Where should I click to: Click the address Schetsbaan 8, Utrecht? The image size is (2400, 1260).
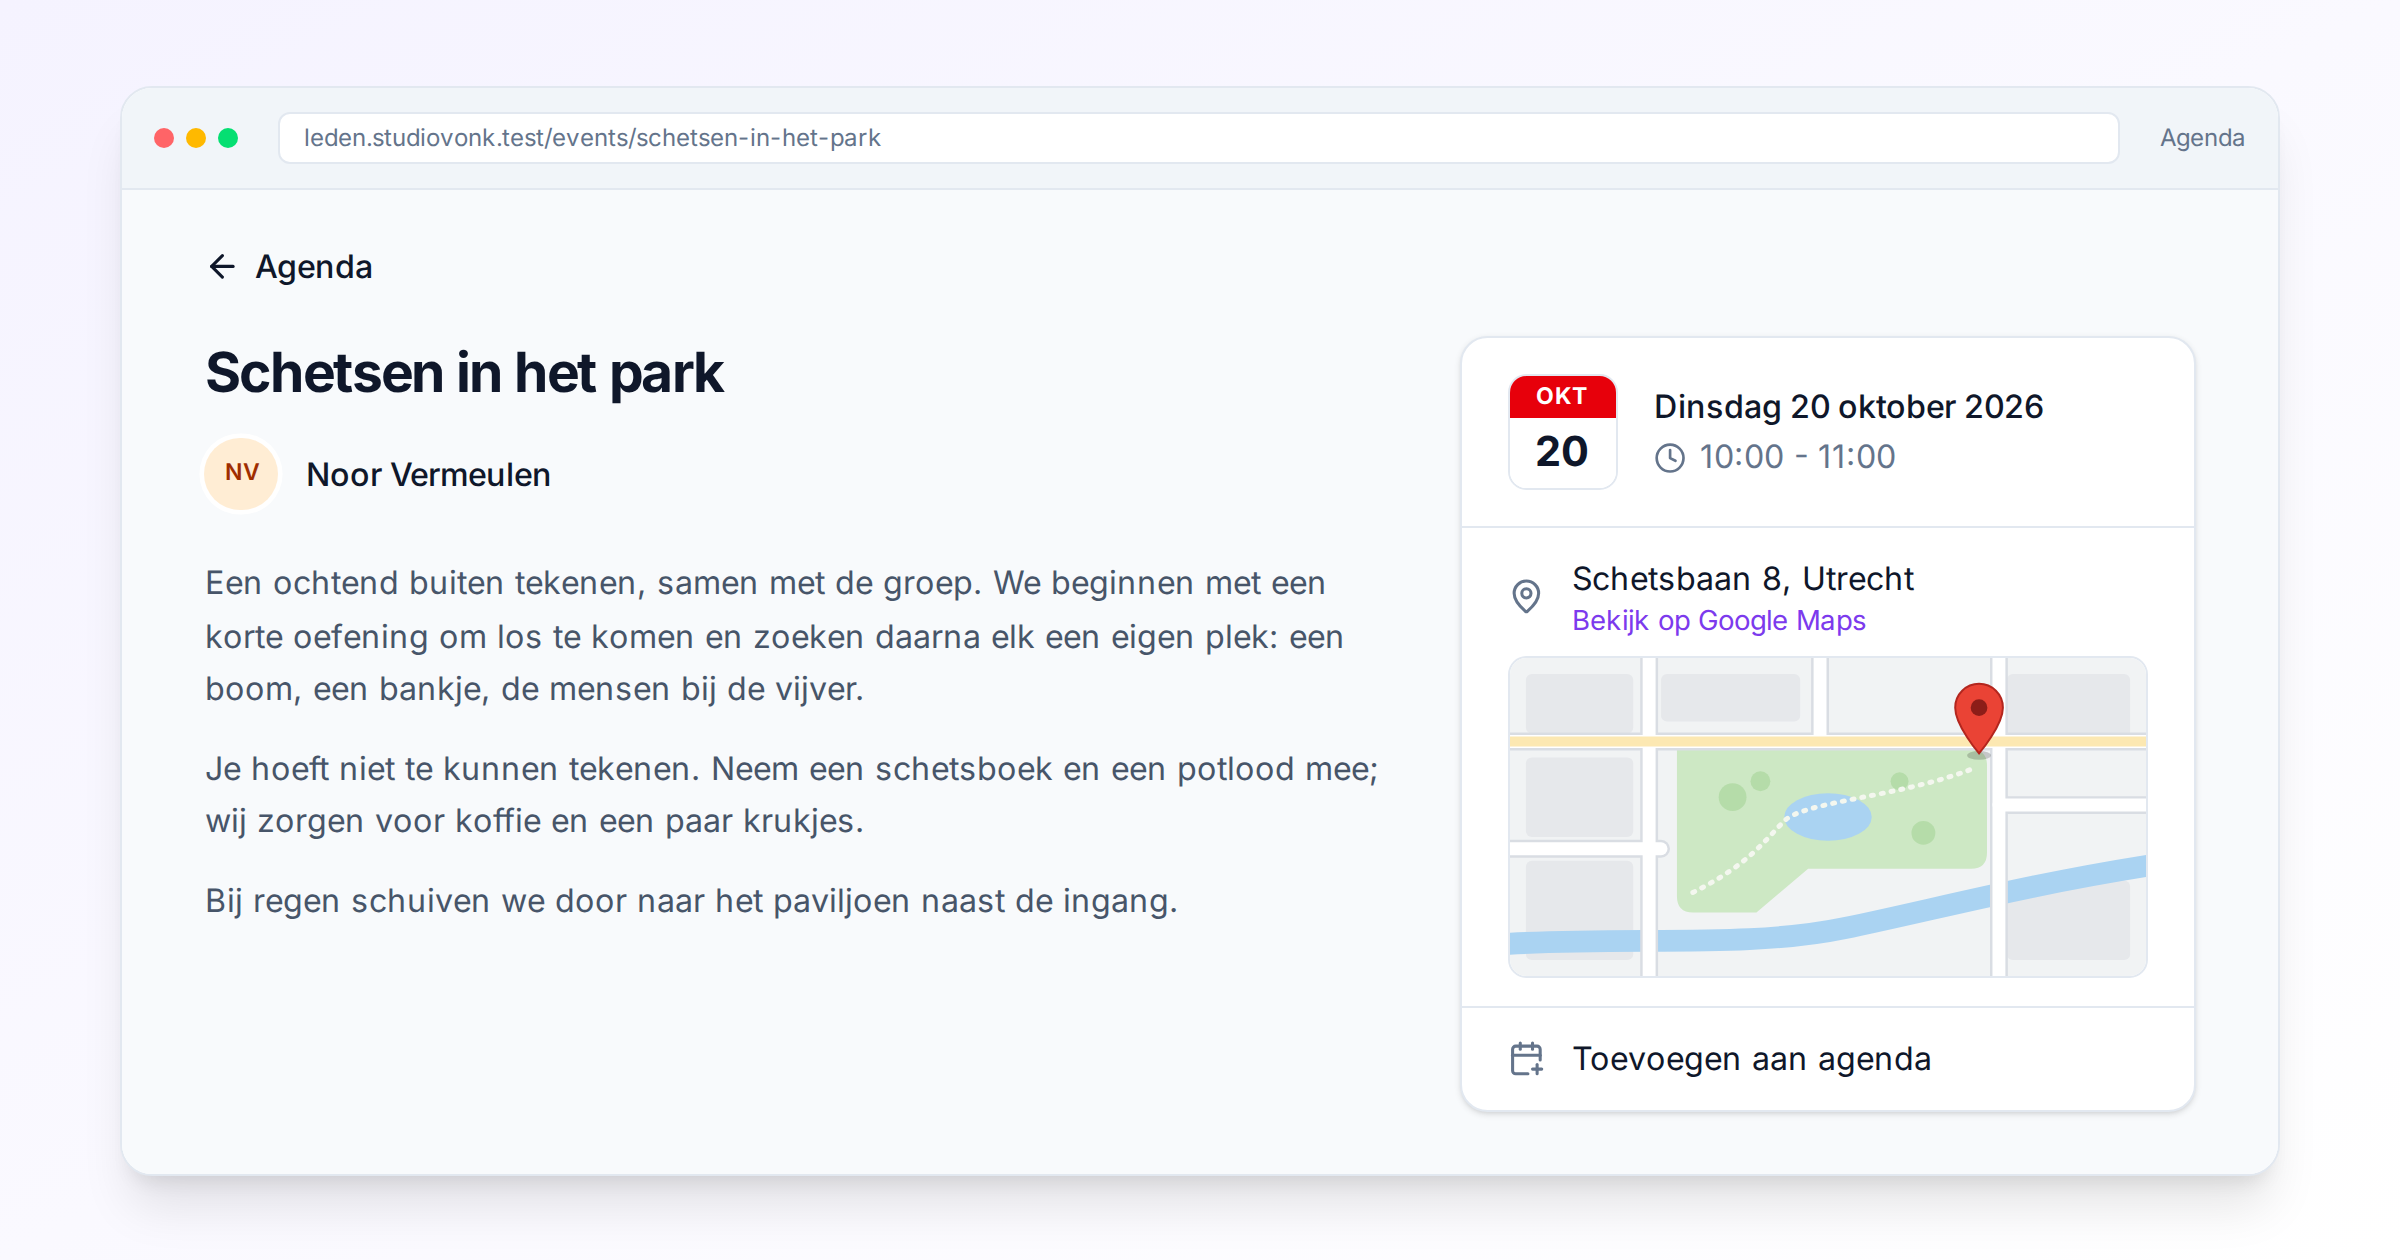1743,579
